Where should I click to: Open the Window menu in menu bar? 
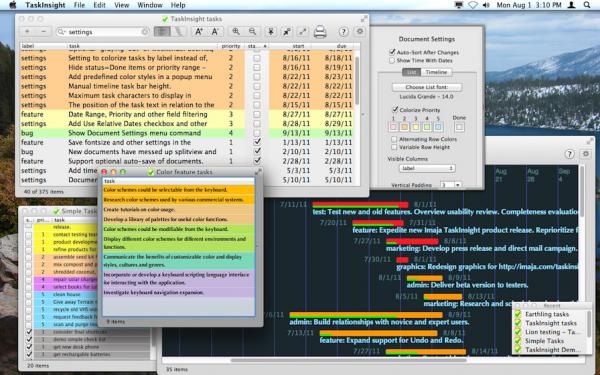[150, 5]
